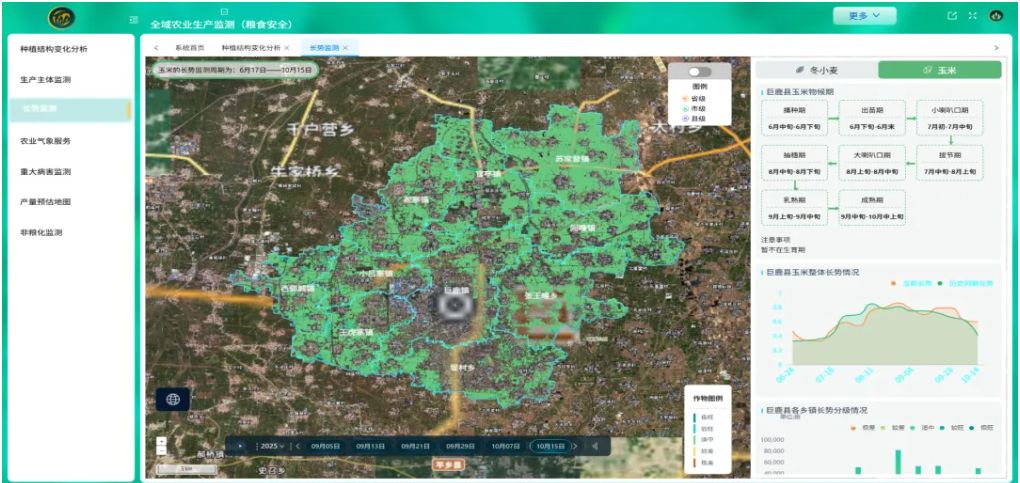Open 农业气象服务 in the sidebar
The image size is (1020, 483).
(46, 141)
